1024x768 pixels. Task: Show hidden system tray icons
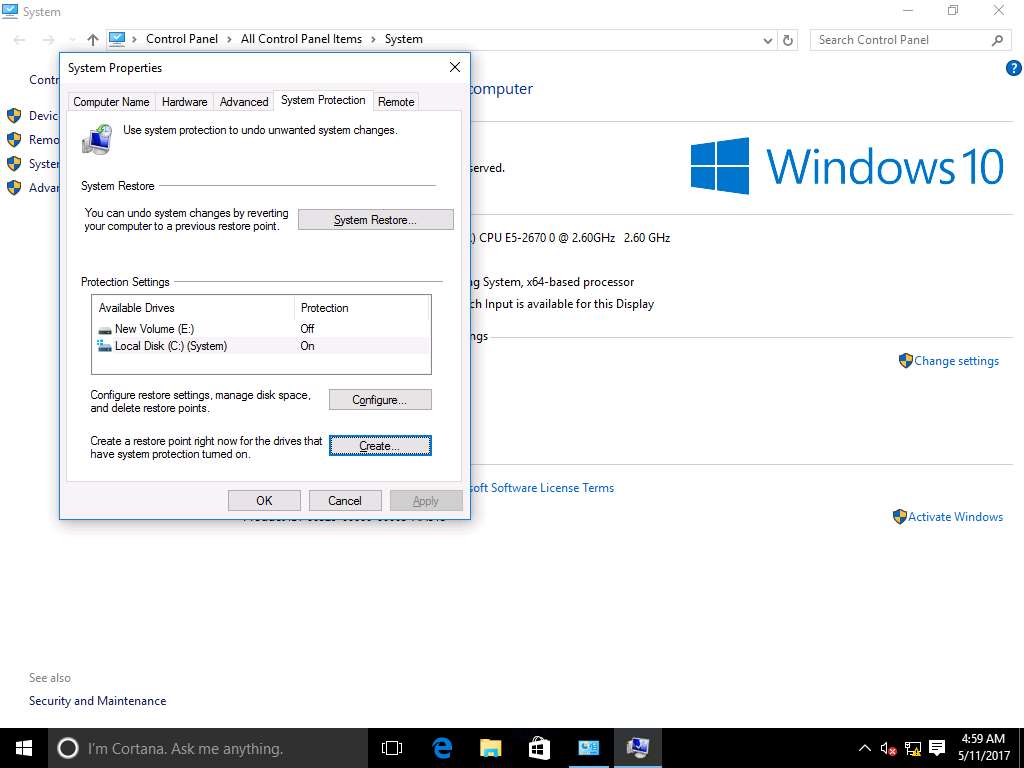pyautogui.click(x=865, y=748)
